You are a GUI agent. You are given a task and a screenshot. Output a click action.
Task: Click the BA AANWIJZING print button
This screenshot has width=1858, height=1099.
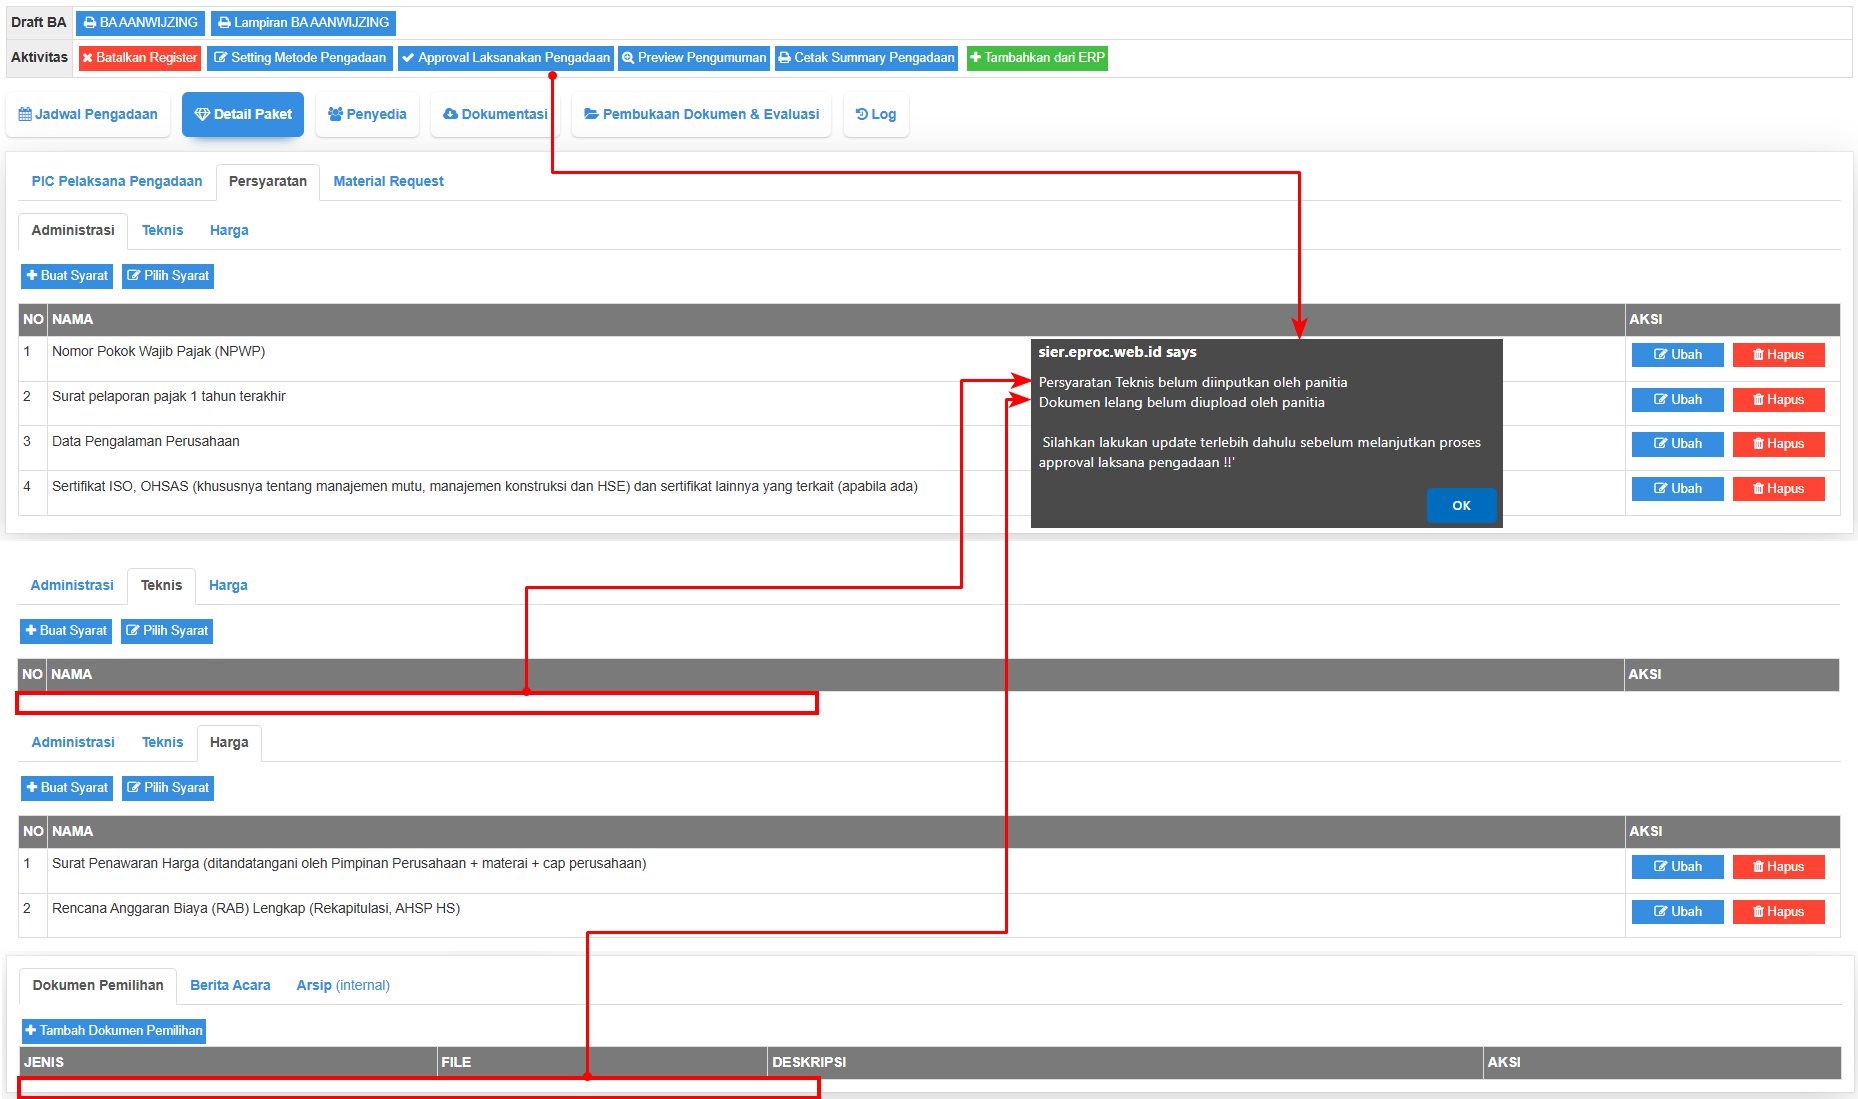(140, 23)
